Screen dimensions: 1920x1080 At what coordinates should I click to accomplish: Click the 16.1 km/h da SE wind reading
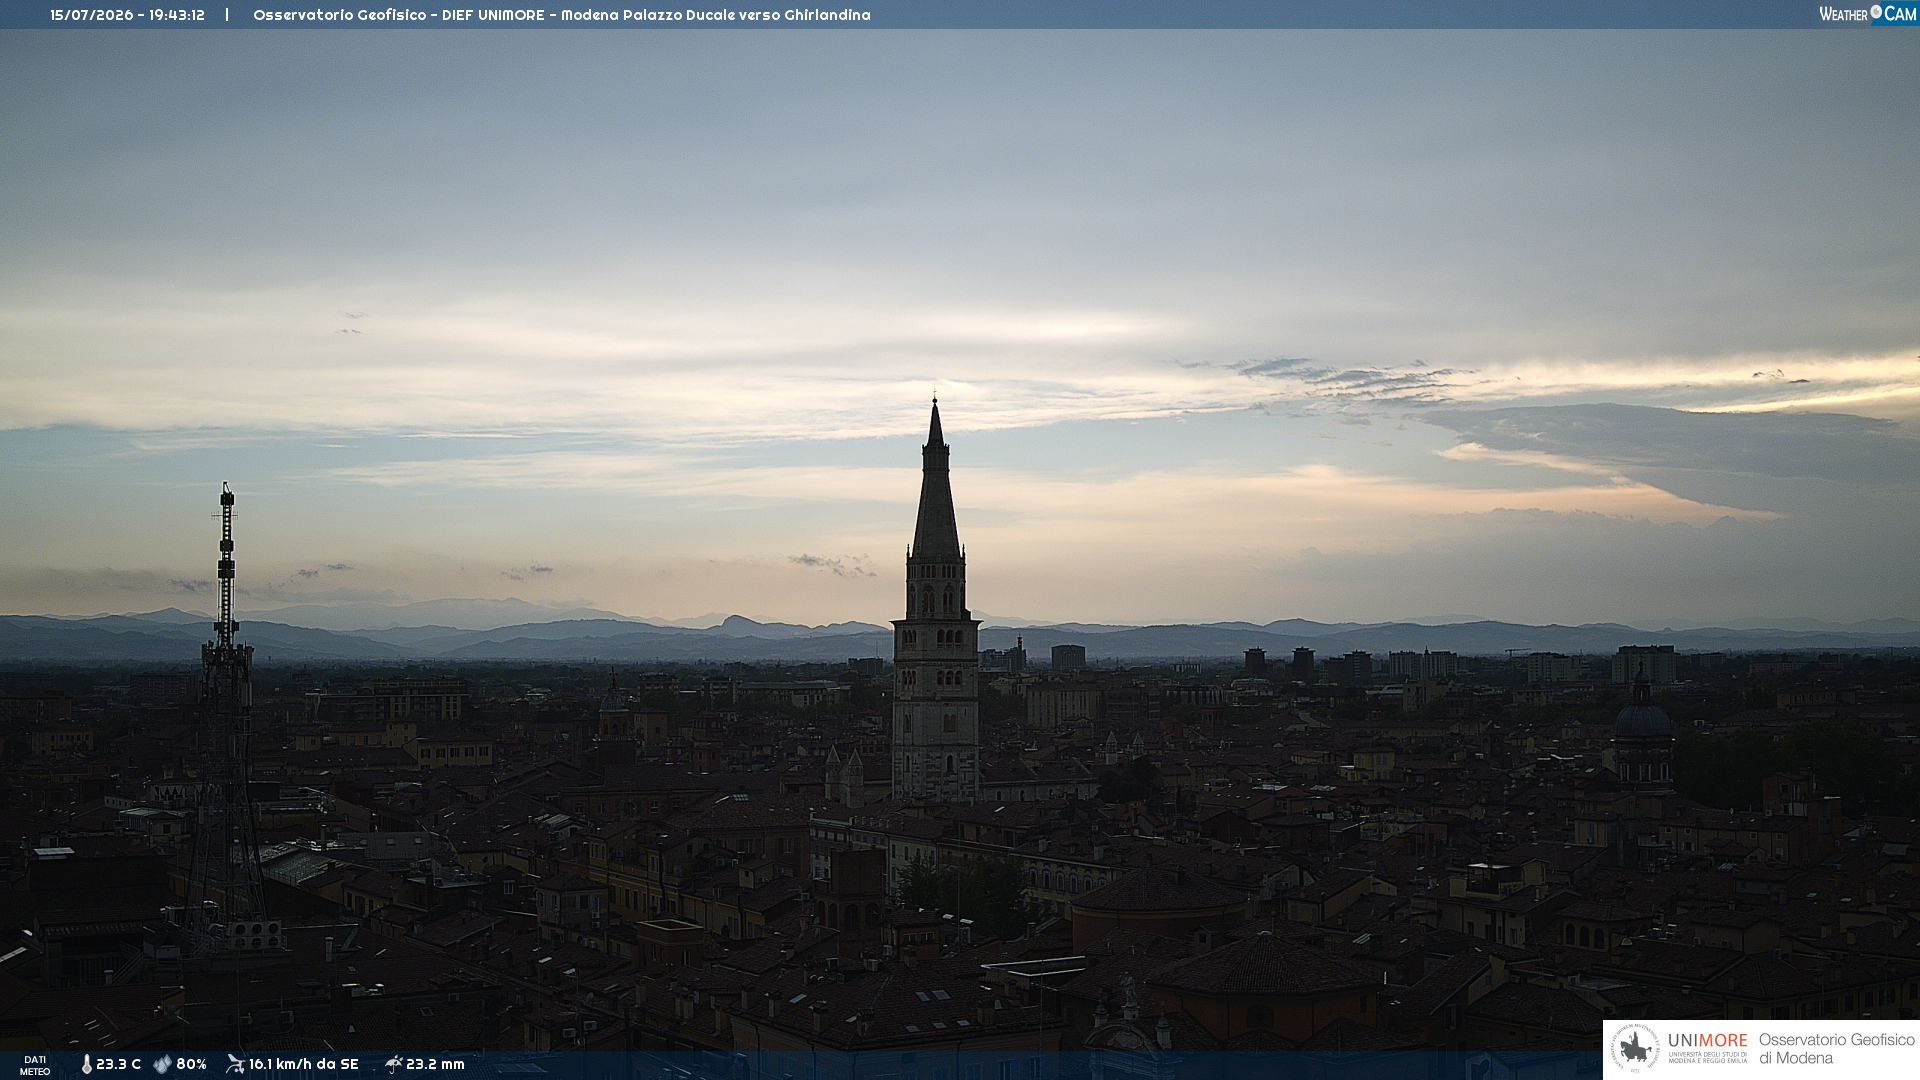tap(303, 1065)
